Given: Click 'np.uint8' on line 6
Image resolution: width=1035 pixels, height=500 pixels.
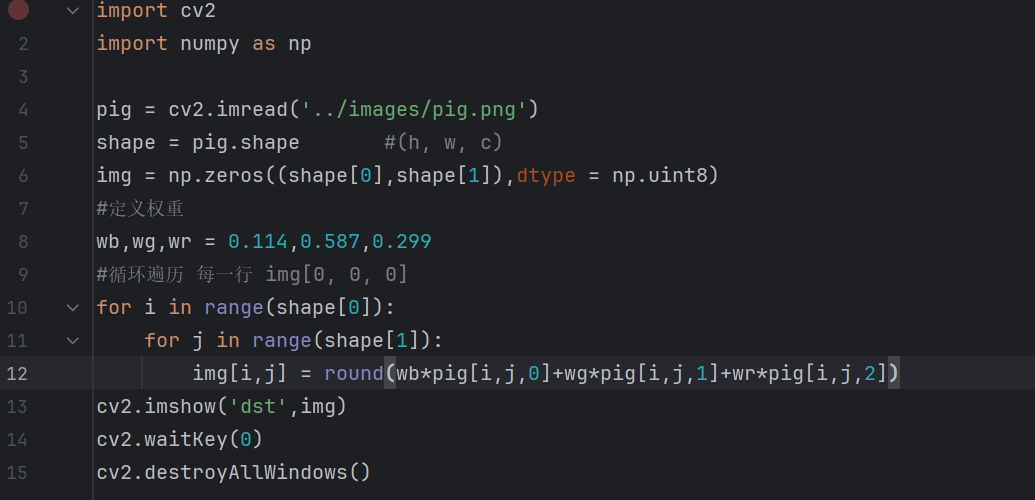Looking at the screenshot, I should [659, 176].
